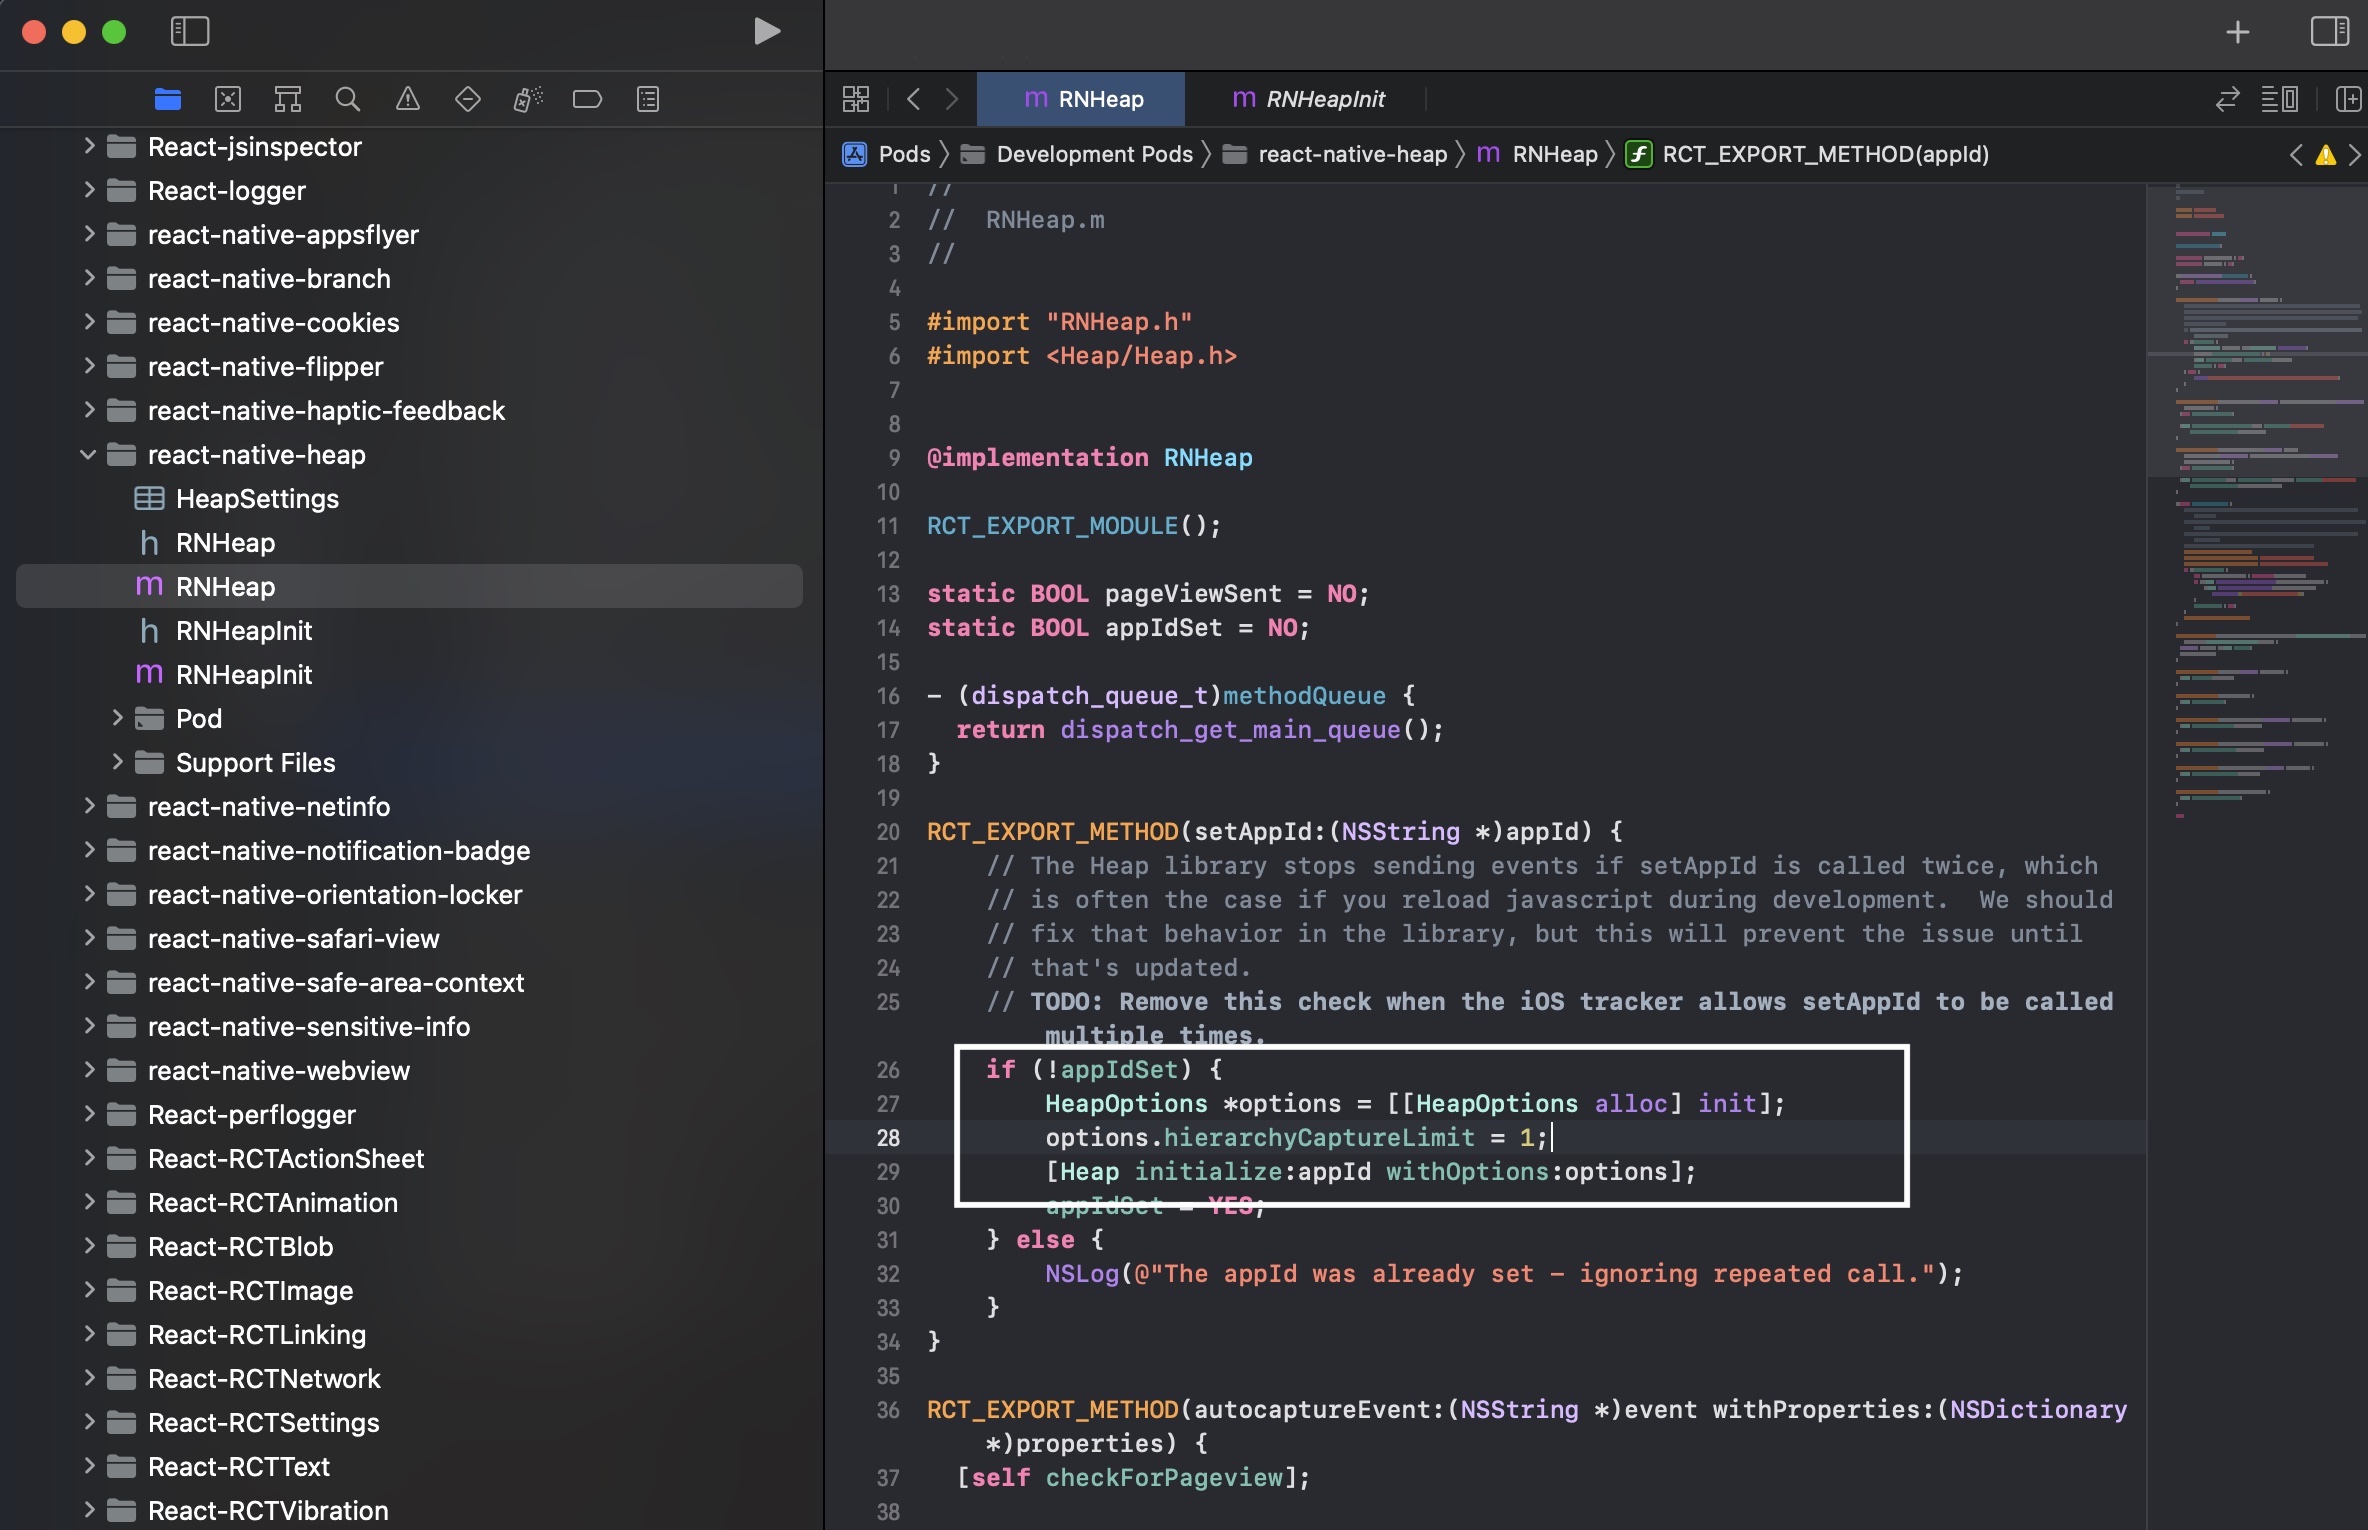Open the Find navigator magnifier icon

tap(347, 99)
